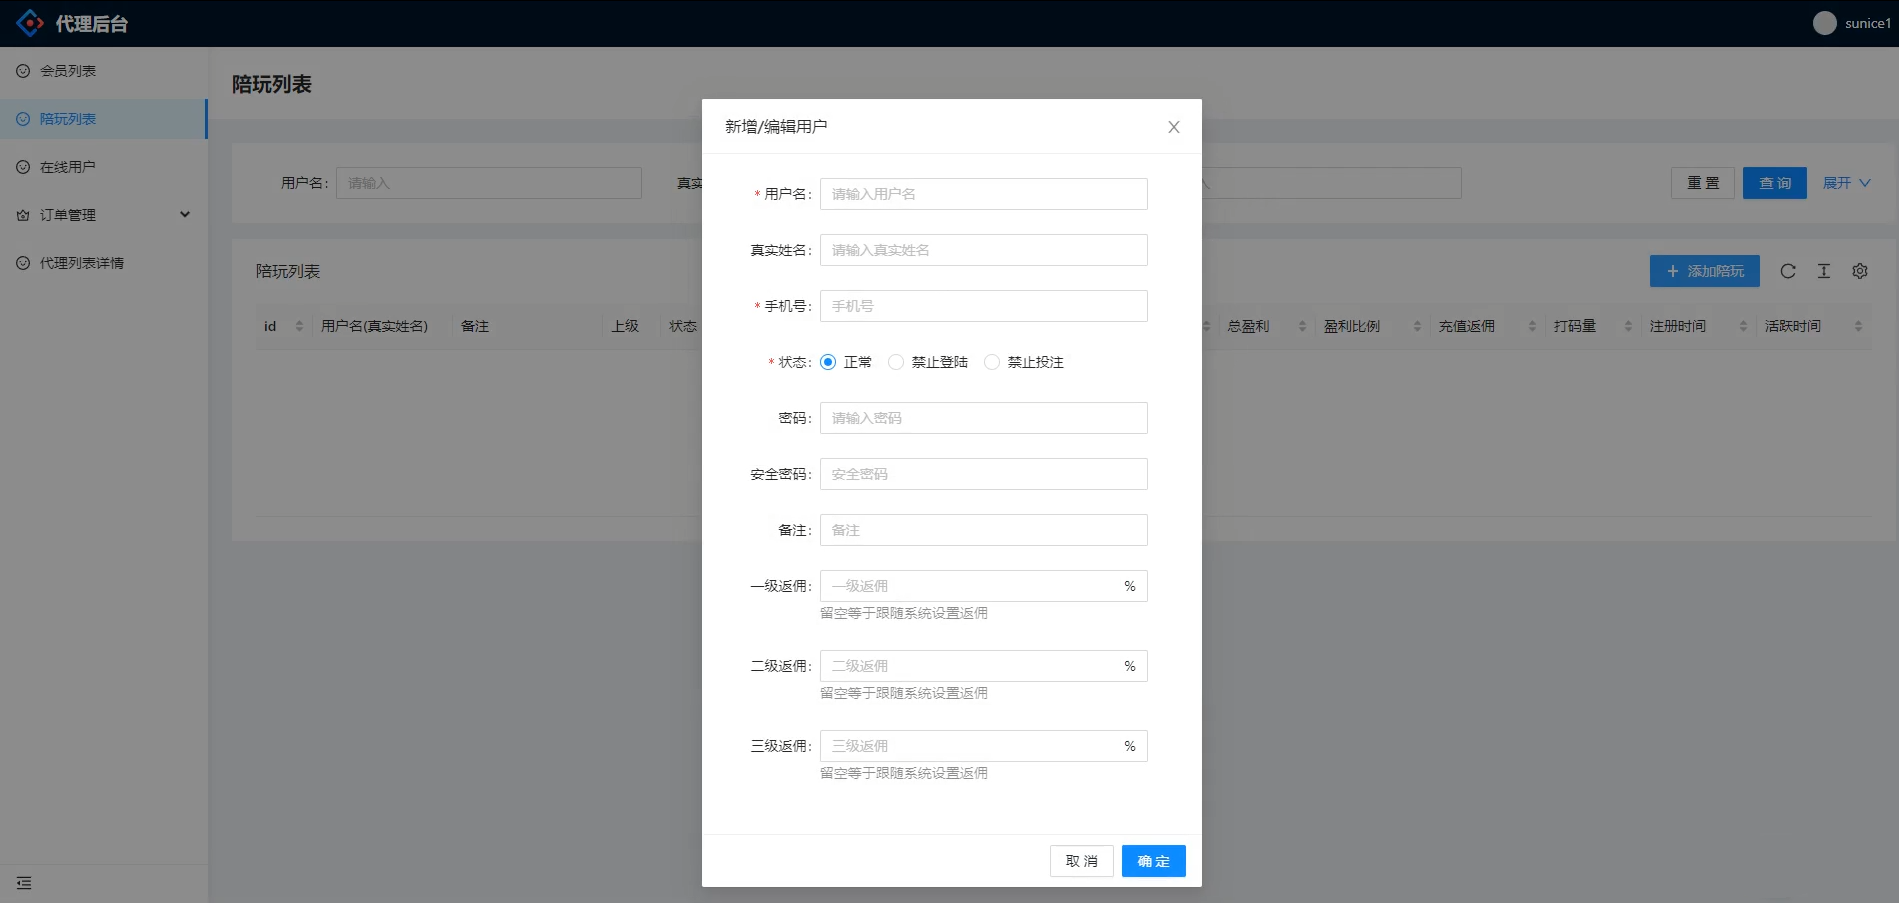The image size is (1899, 903).
Task: Close the 新增/编辑用户 dialog with X icon
Action: click(x=1174, y=127)
